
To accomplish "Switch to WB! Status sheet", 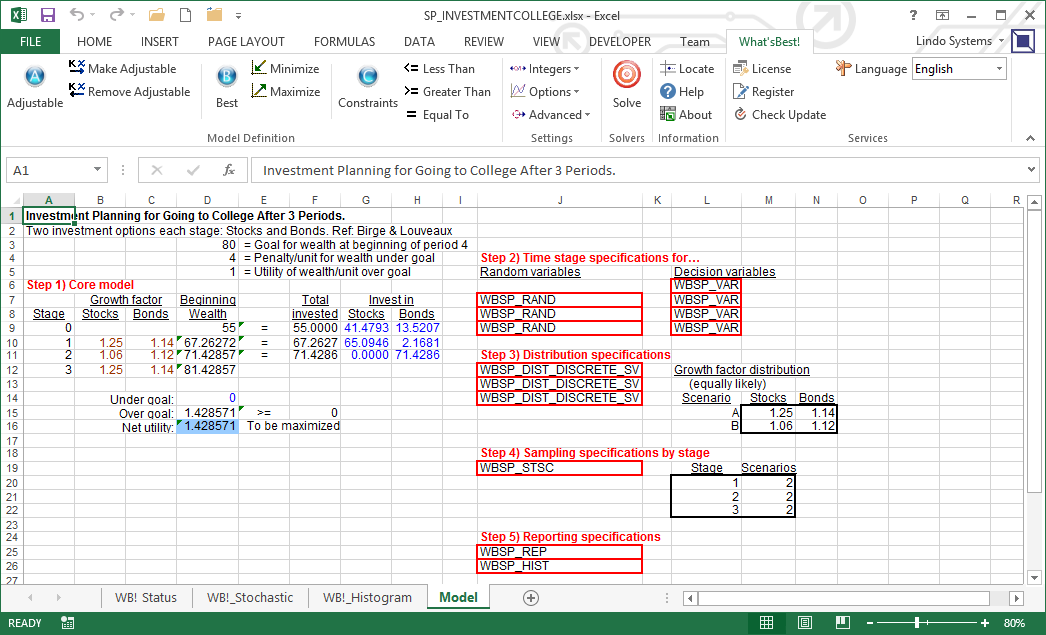I will (x=146, y=598).
